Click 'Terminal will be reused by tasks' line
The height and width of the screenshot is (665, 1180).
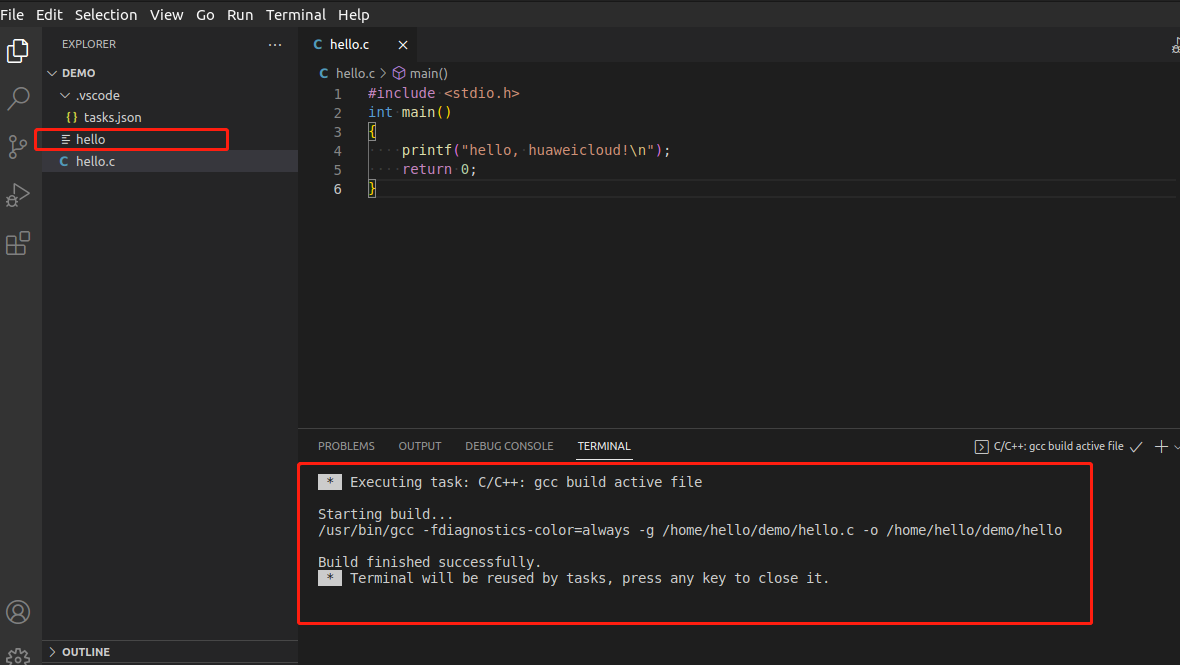tap(589, 578)
